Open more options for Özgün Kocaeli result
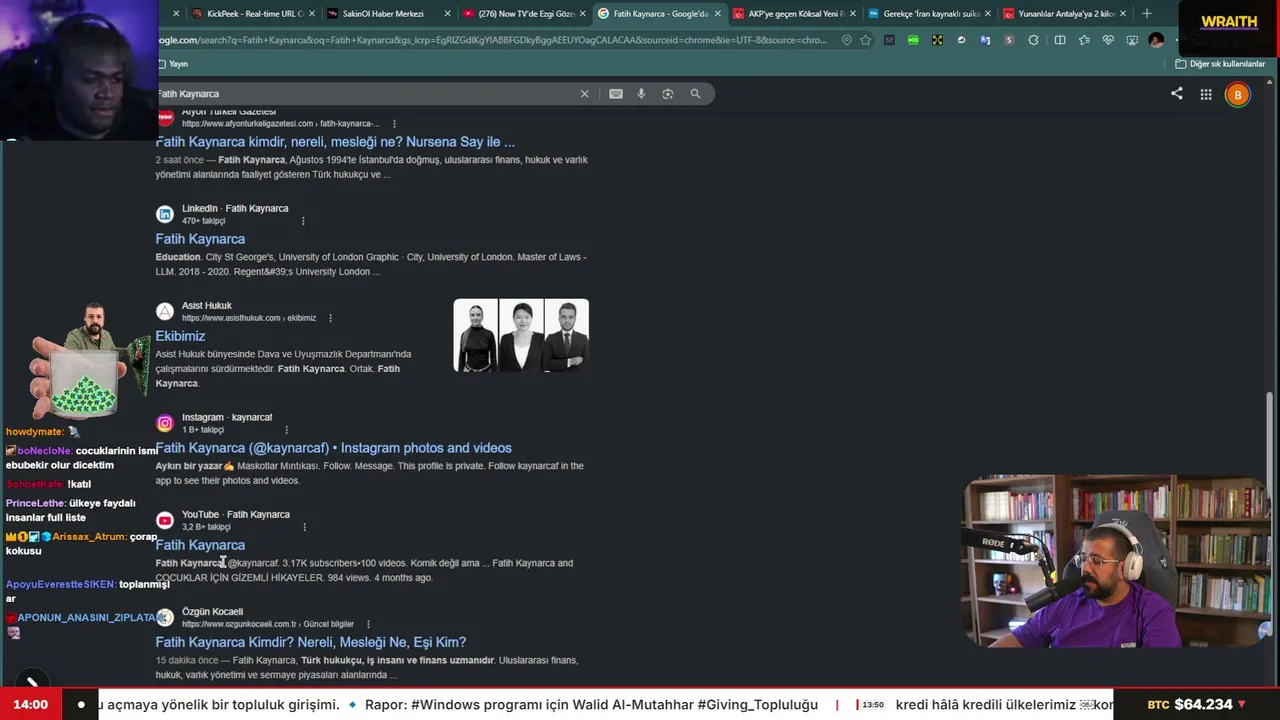The width and height of the screenshot is (1280, 720). [x=369, y=624]
